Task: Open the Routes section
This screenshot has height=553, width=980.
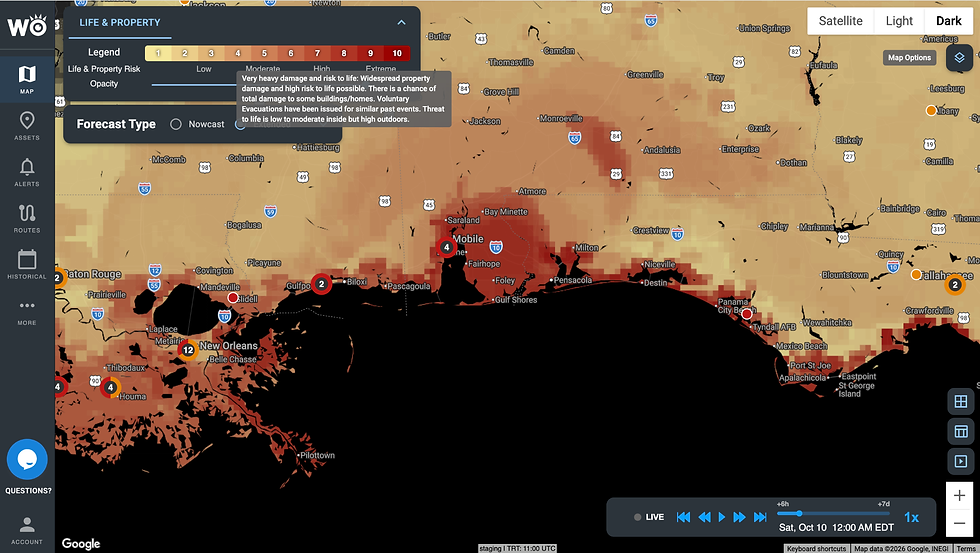Action: 27,217
